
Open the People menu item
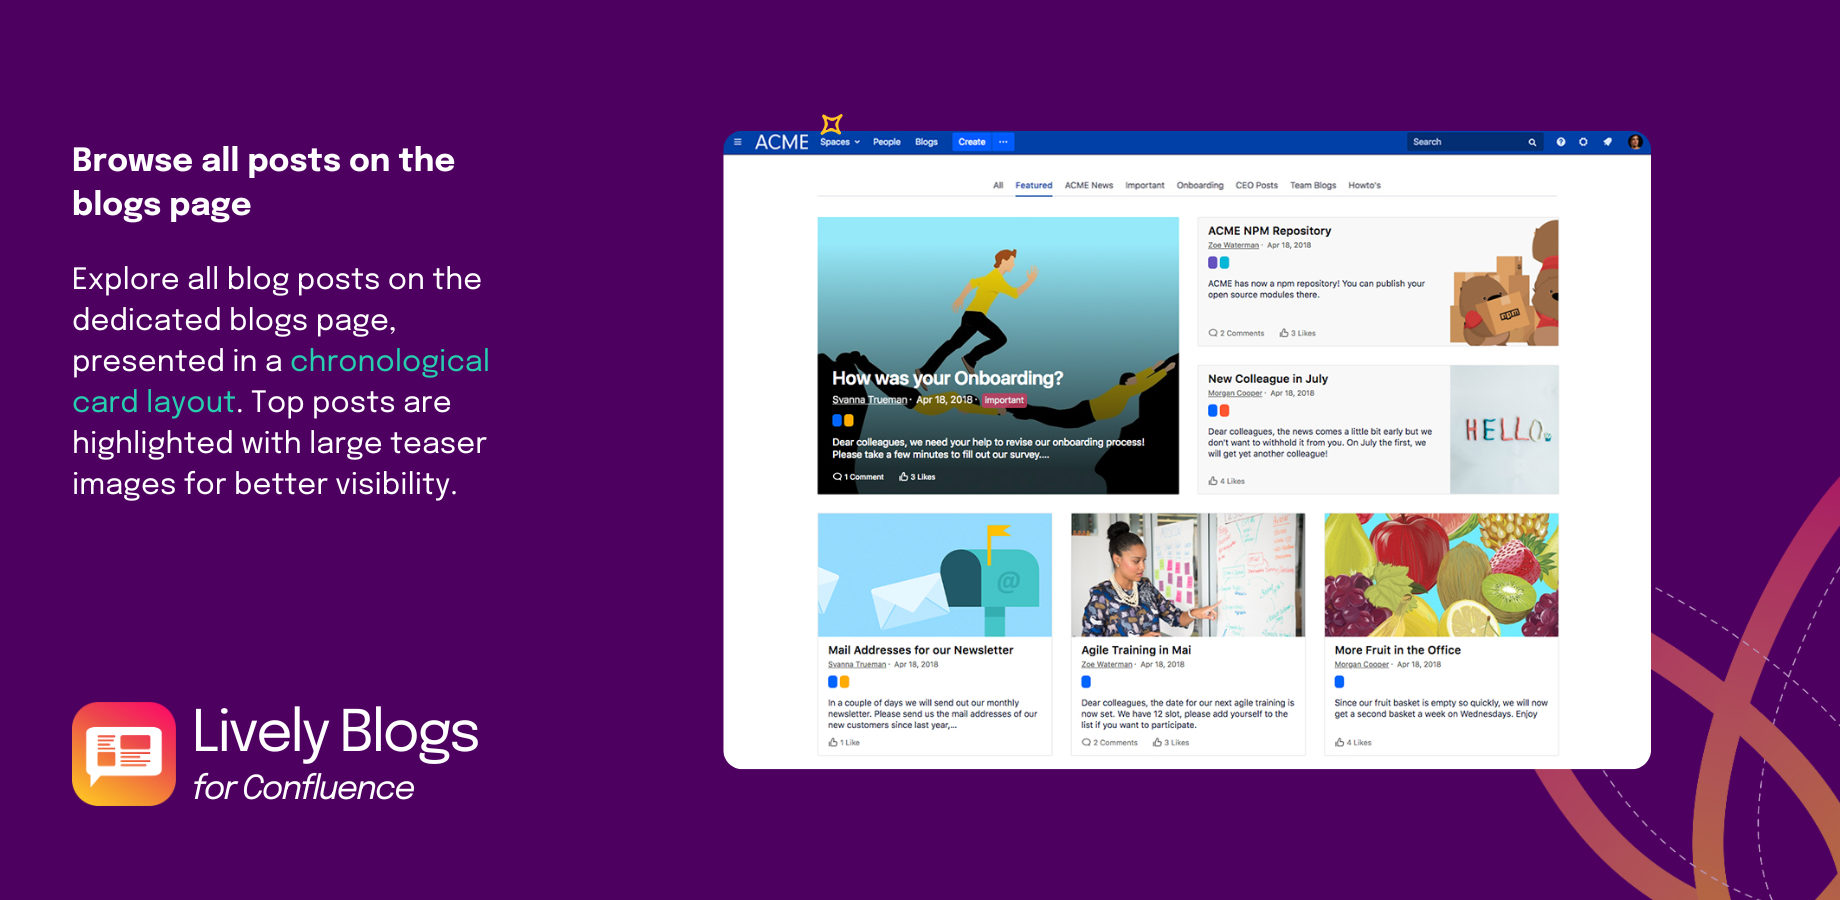(887, 142)
